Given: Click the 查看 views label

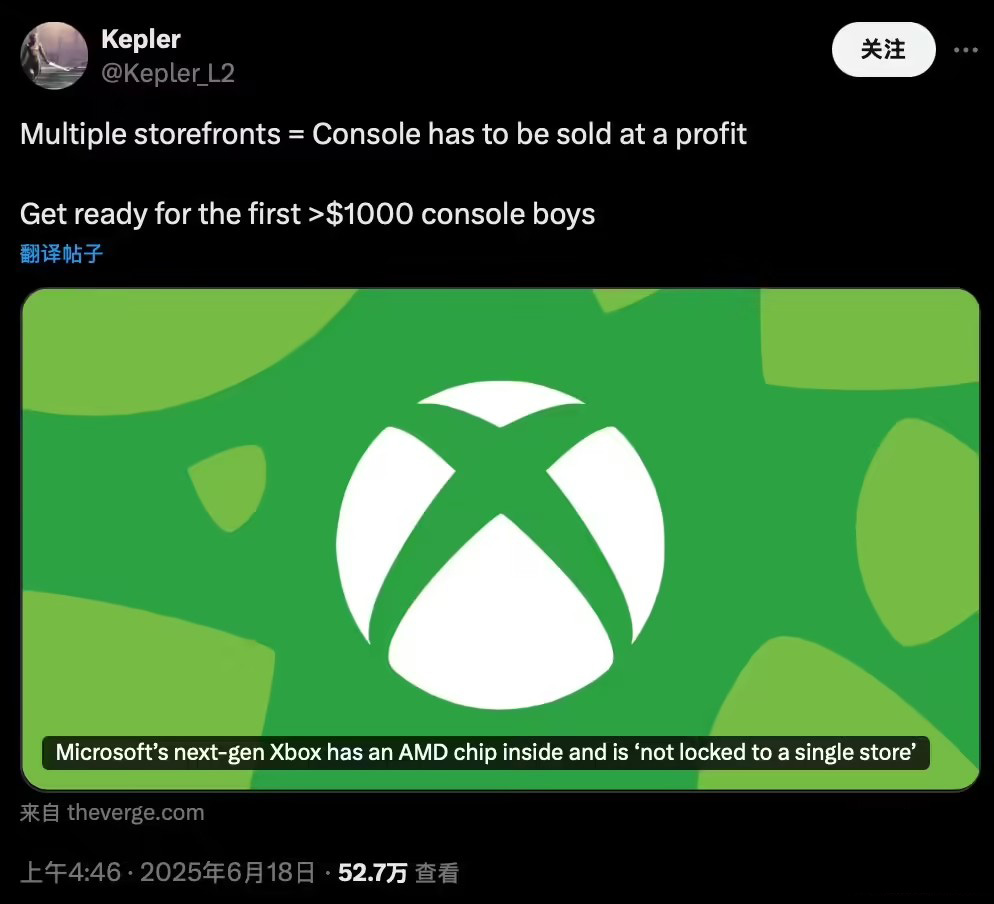Looking at the screenshot, I should [437, 873].
